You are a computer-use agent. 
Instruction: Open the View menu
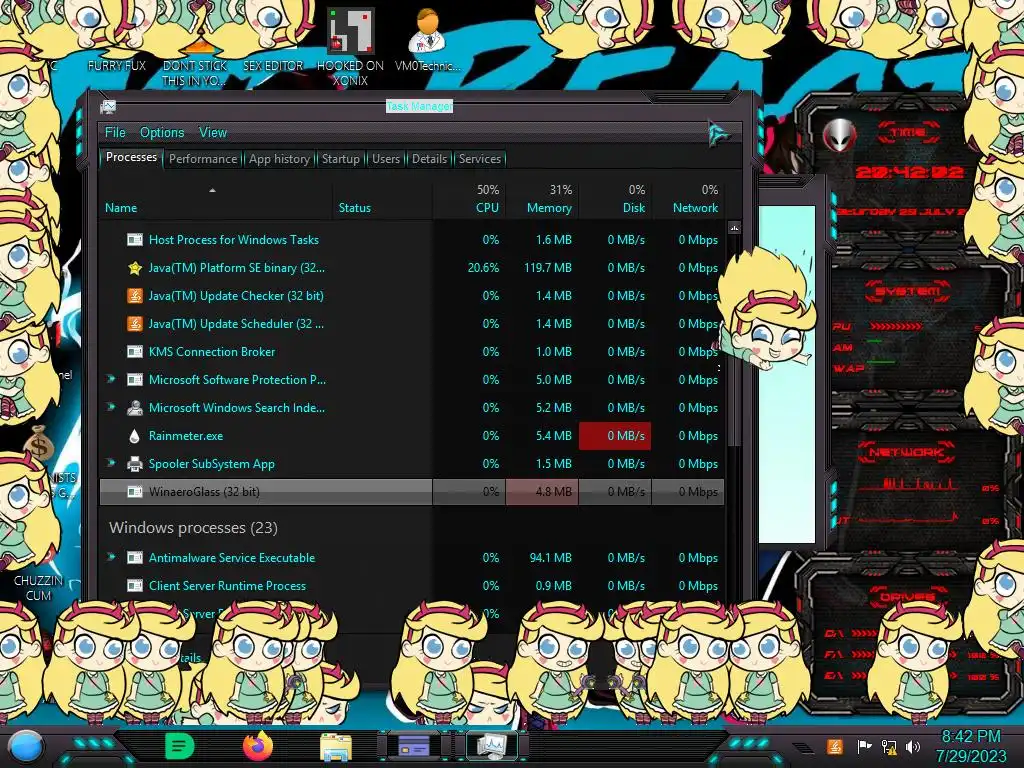tap(213, 132)
